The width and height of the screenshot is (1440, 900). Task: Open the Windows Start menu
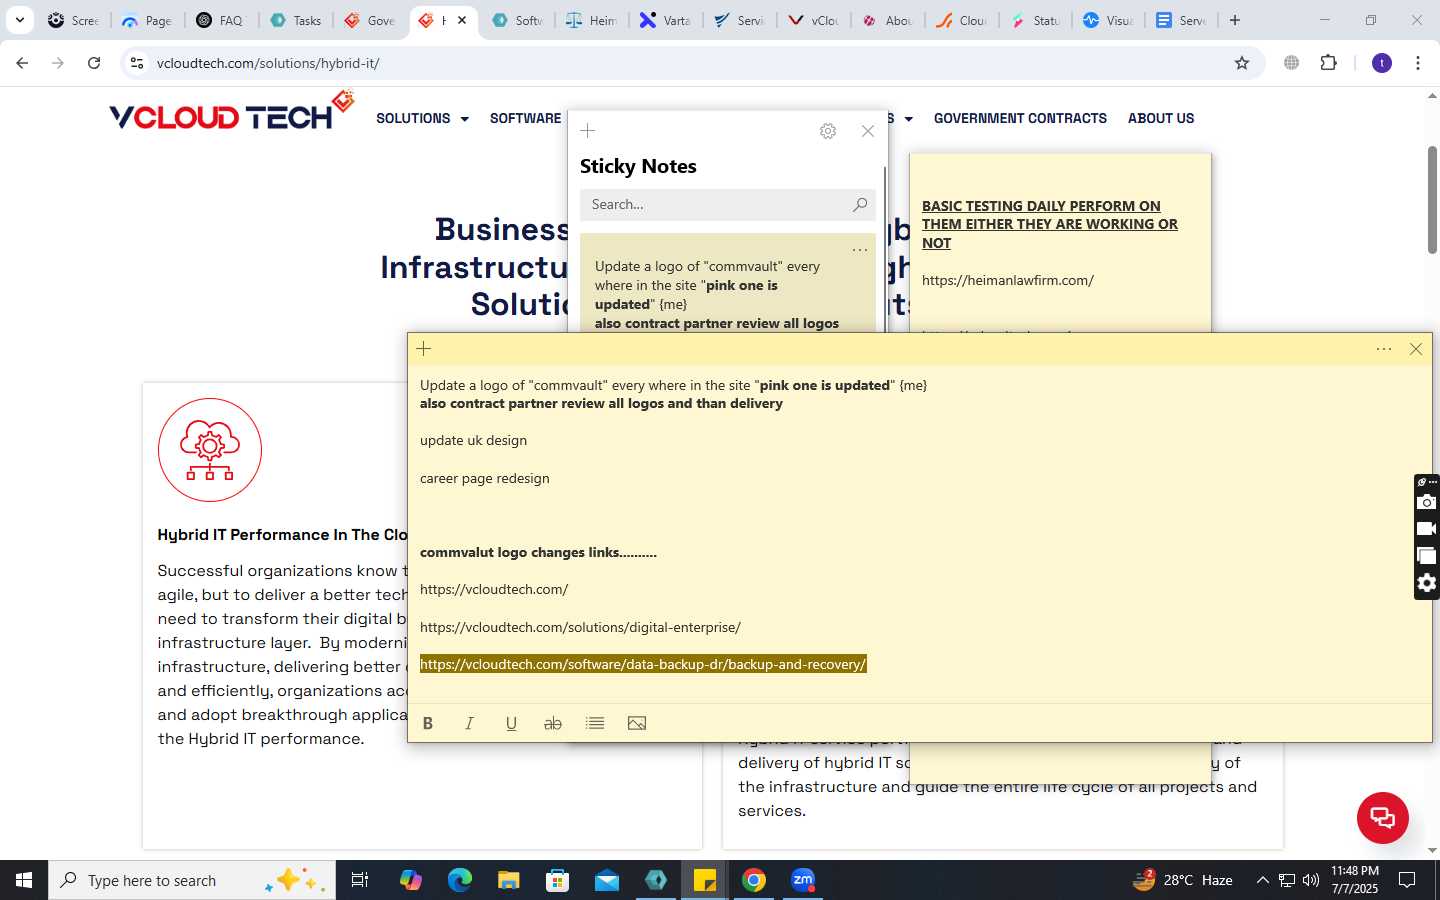tap(24, 880)
